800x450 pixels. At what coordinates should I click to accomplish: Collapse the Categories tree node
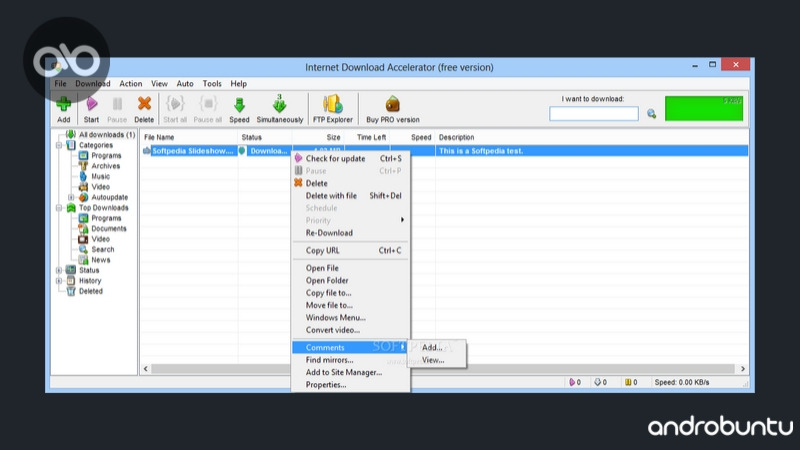pyautogui.click(x=59, y=145)
